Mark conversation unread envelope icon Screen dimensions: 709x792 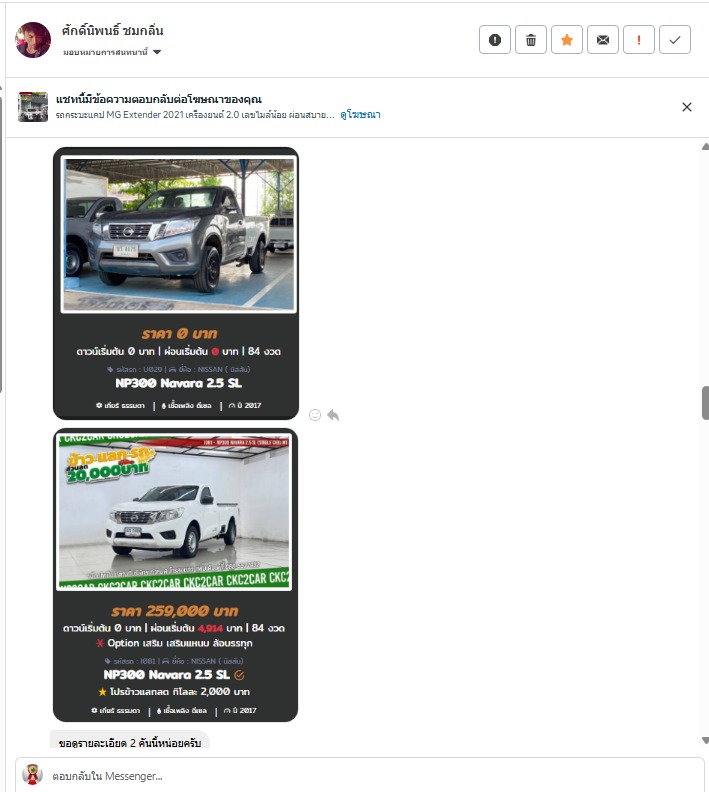pos(603,39)
